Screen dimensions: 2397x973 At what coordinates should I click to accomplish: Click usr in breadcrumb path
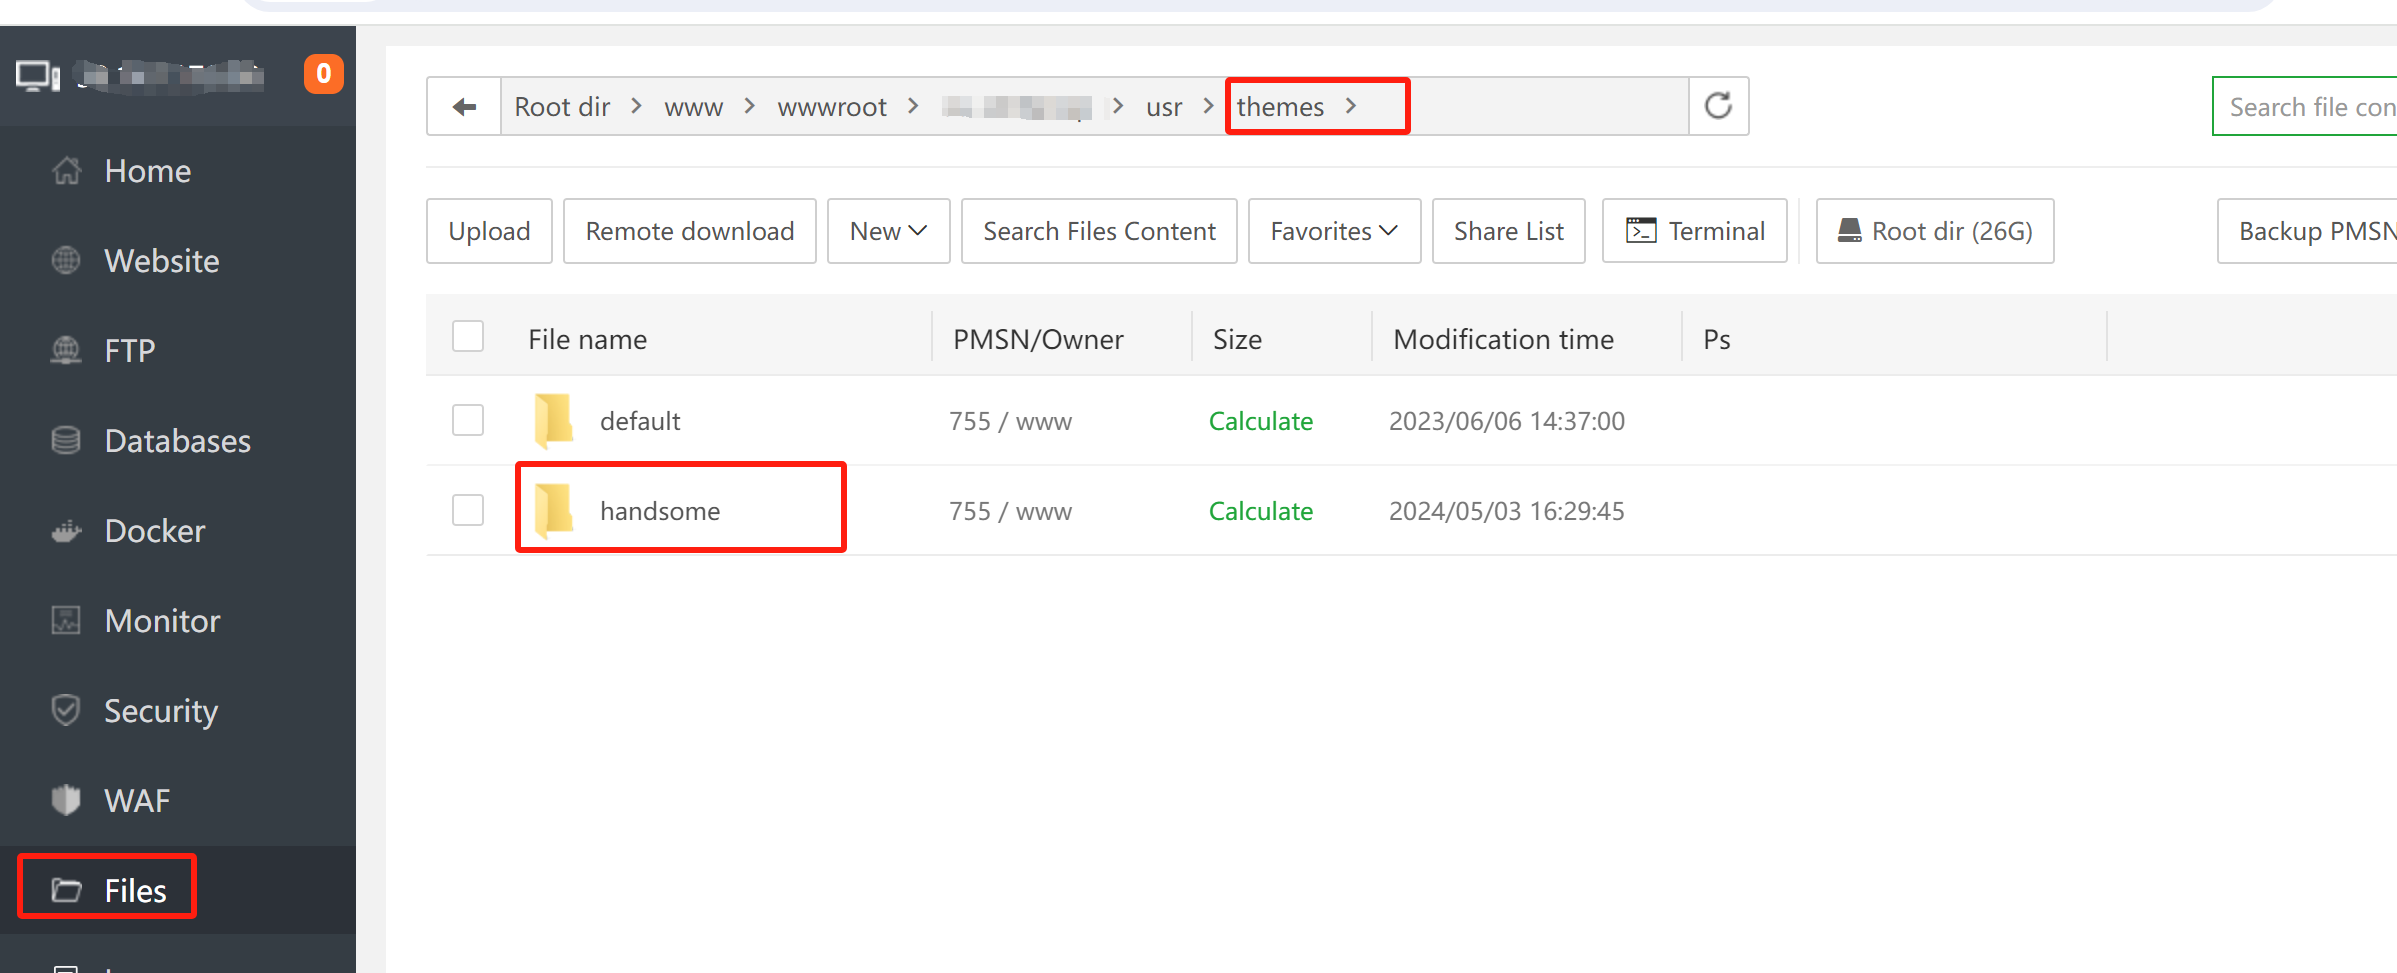(1164, 107)
